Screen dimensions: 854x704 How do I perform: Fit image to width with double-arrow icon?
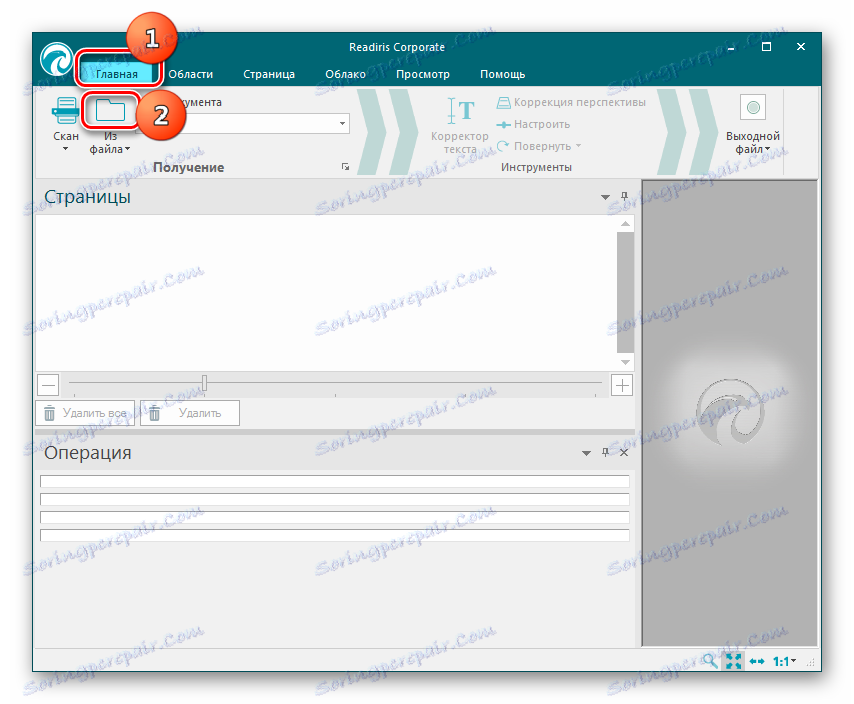tap(757, 661)
